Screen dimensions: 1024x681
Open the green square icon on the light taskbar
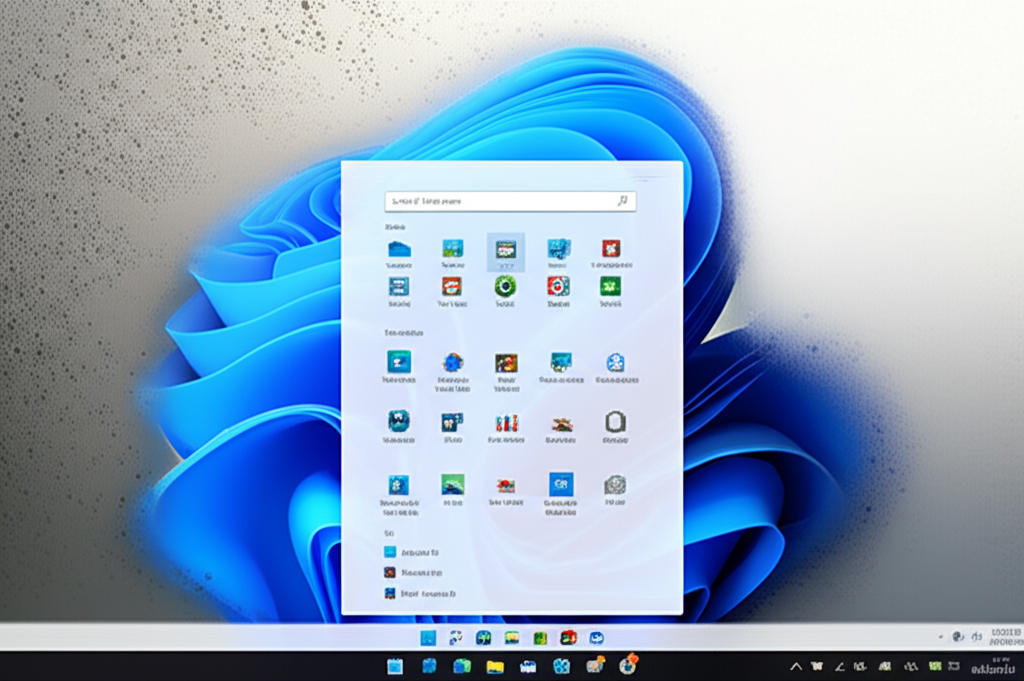(x=540, y=638)
